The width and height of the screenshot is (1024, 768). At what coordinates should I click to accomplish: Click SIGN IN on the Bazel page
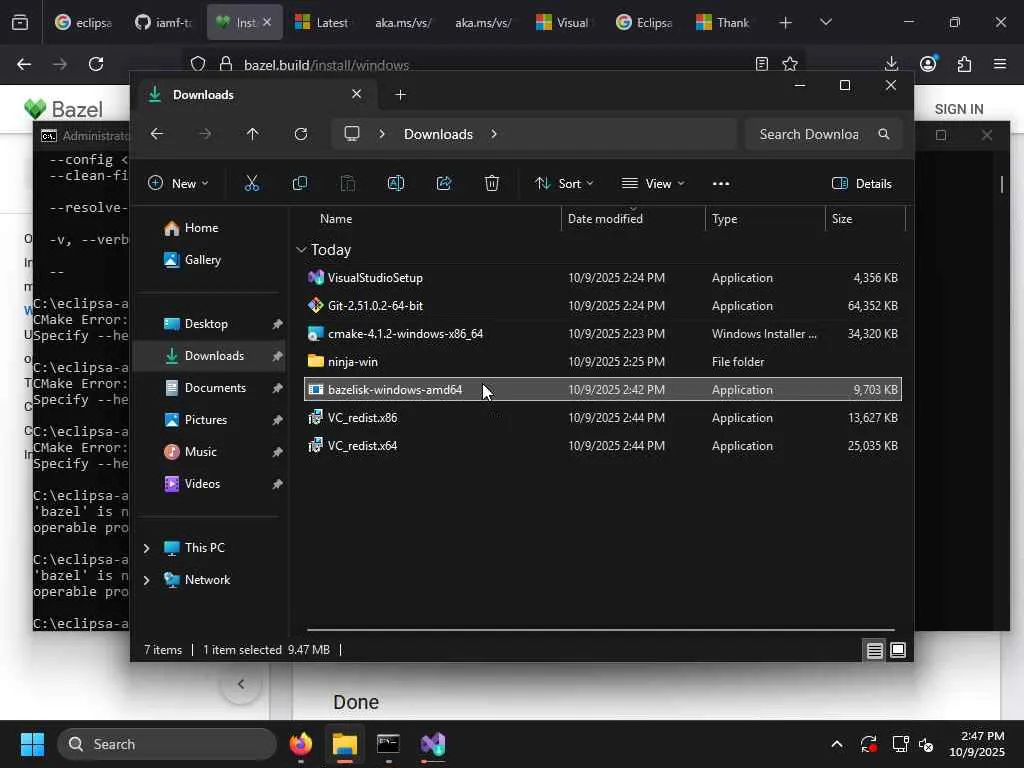(x=959, y=109)
